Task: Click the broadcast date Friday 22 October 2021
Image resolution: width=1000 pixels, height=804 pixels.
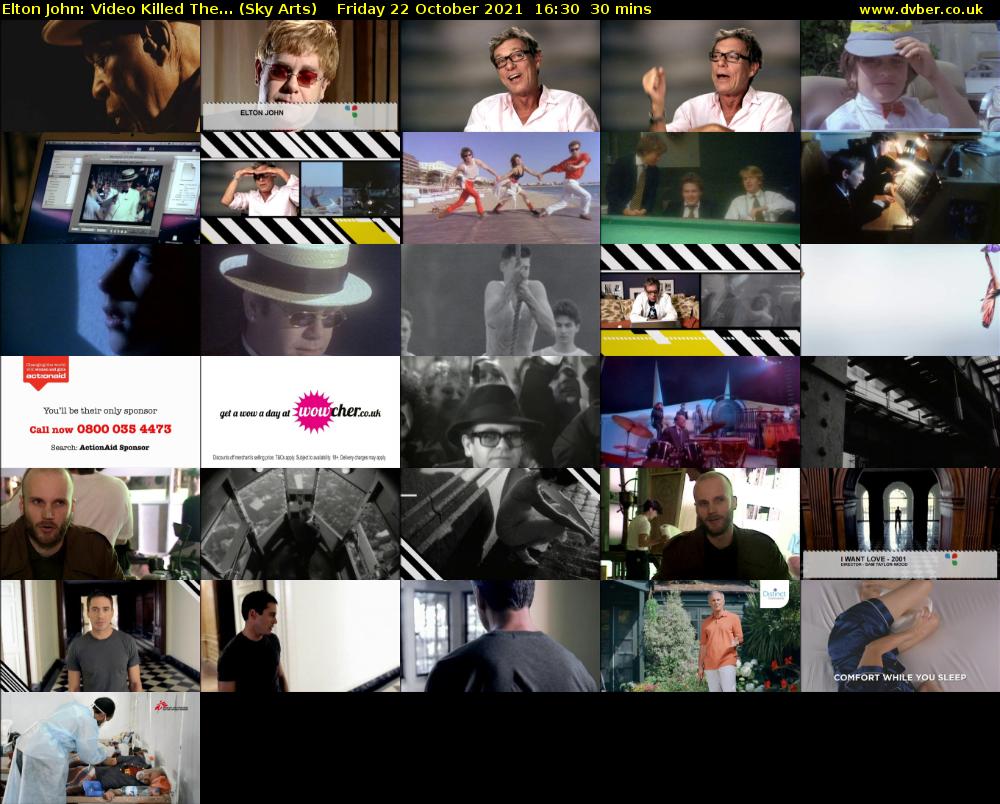Action: (429, 10)
